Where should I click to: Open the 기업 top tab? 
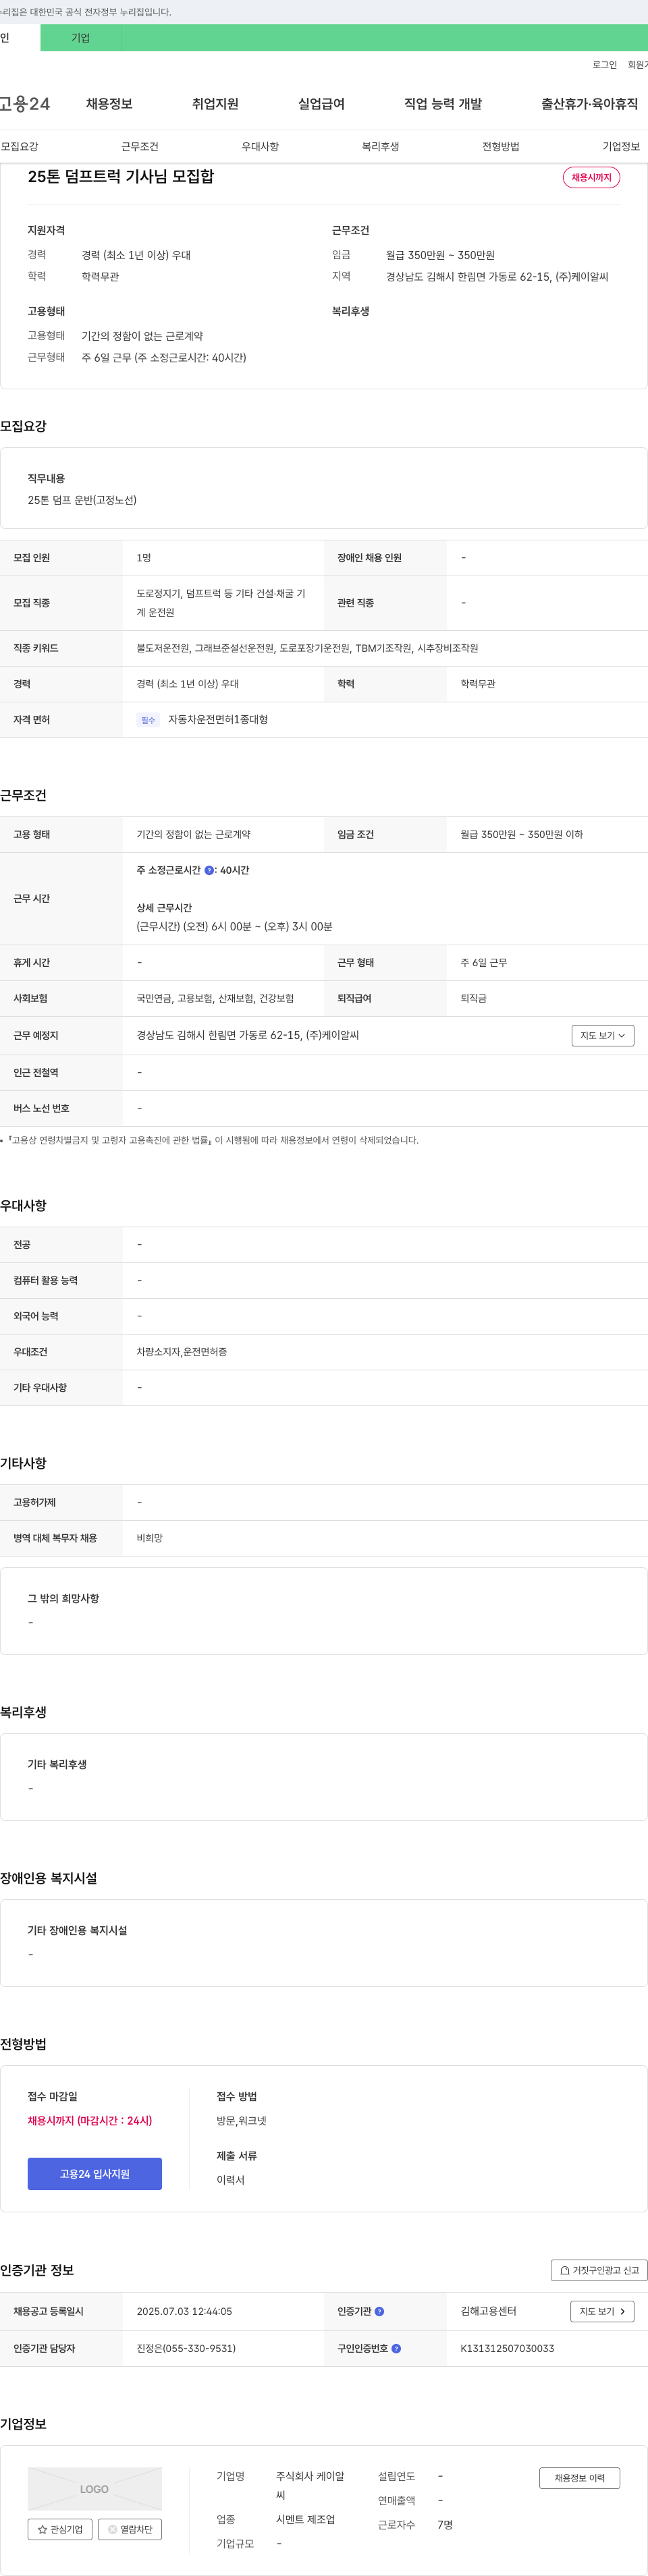click(80, 38)
